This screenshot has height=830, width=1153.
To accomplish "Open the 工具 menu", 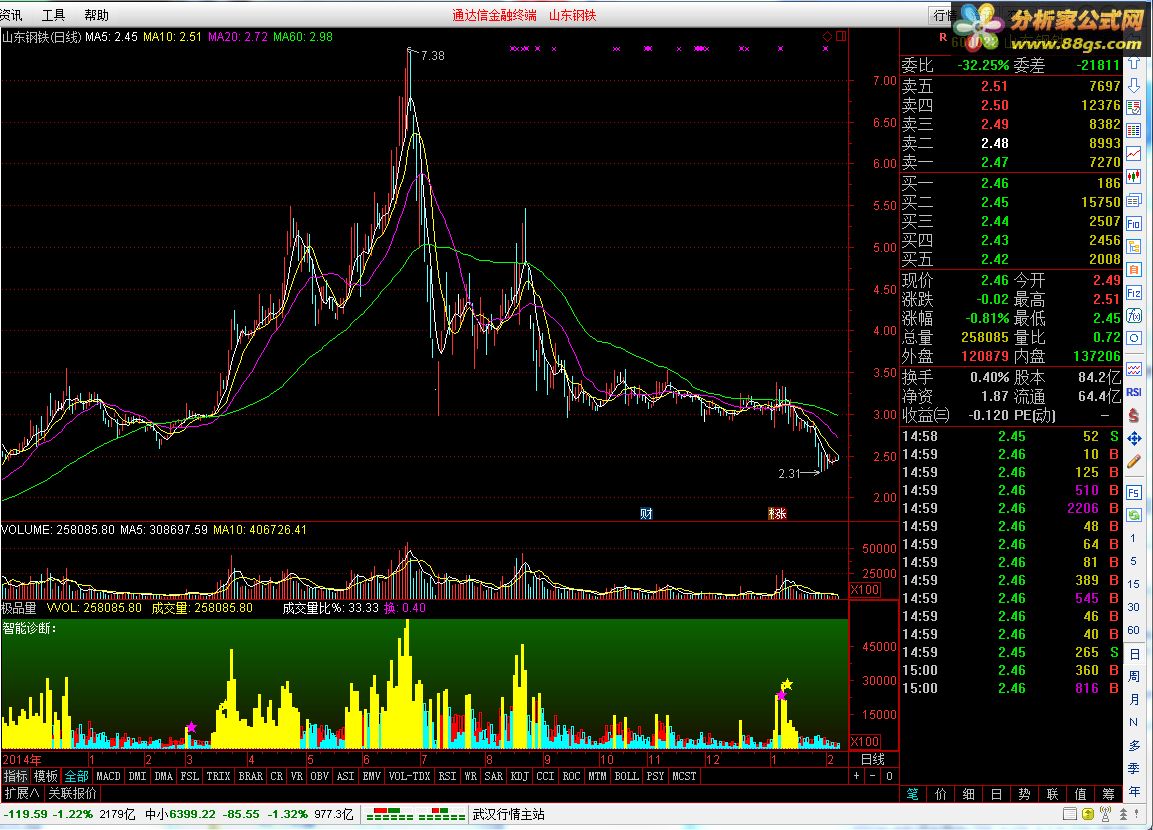I will tap(54, 15).
